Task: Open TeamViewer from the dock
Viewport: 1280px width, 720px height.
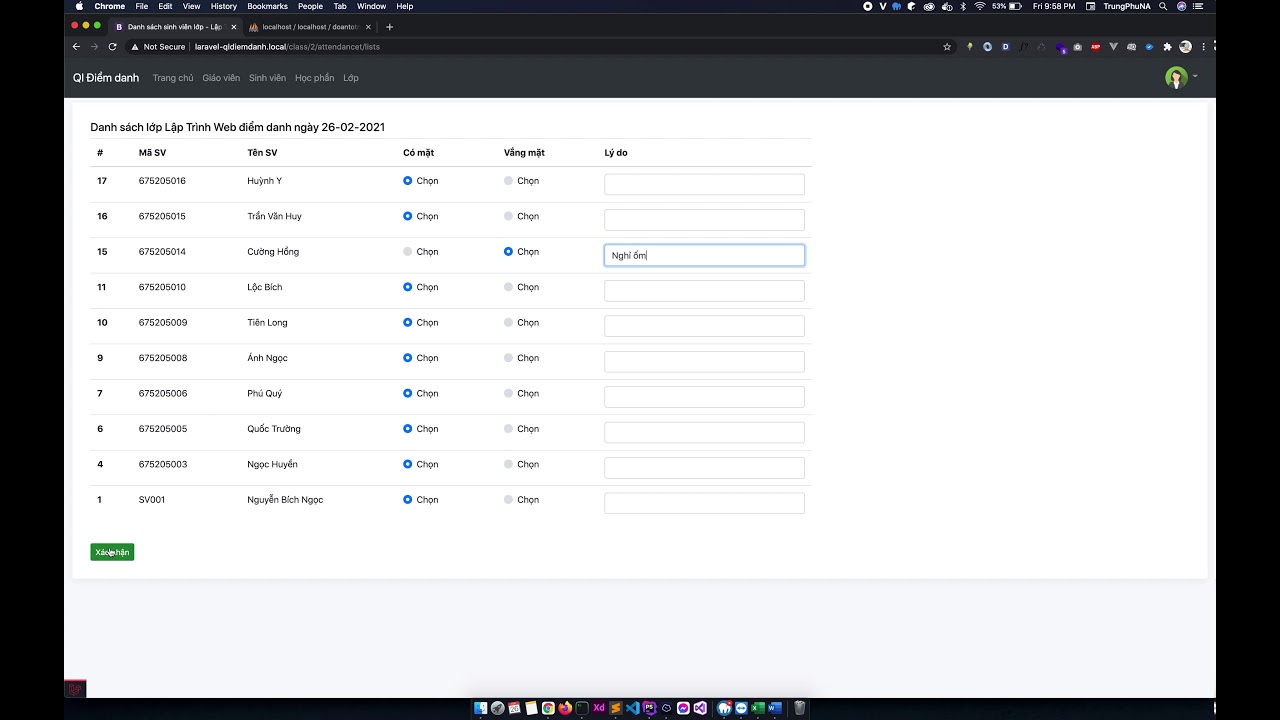Action: (741, 708)
